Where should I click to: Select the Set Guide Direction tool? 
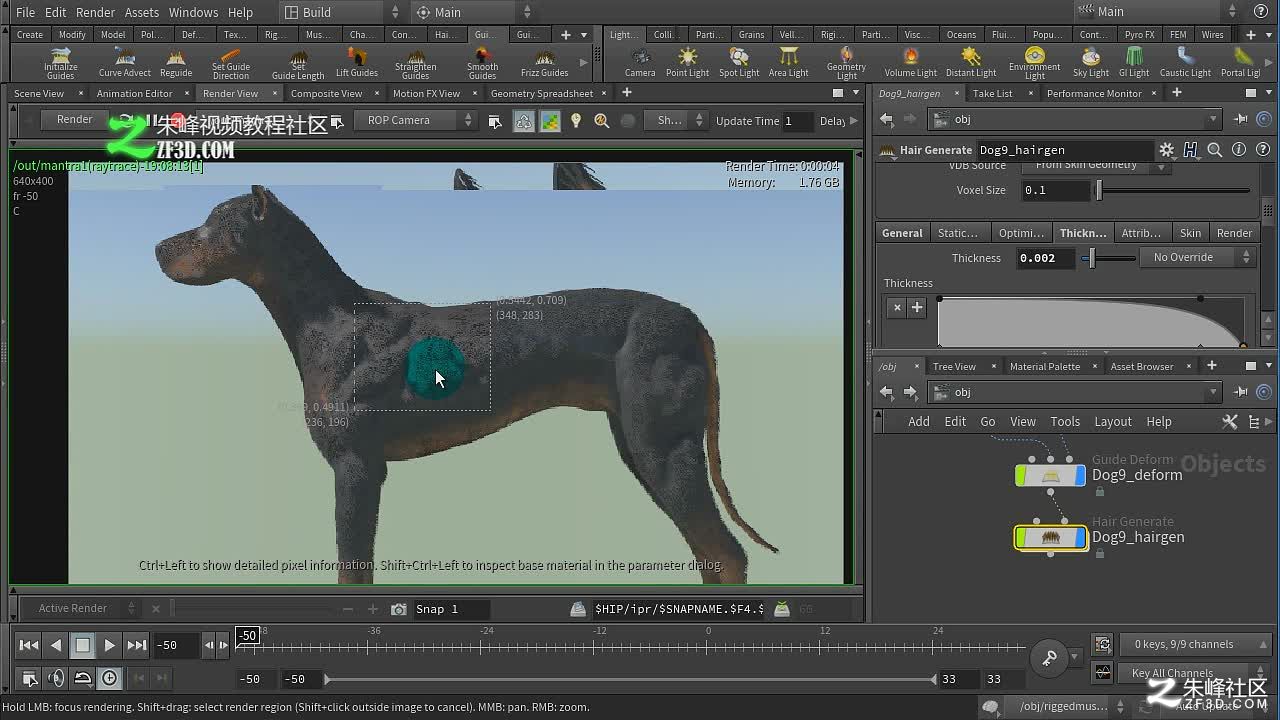click(231, 63)
